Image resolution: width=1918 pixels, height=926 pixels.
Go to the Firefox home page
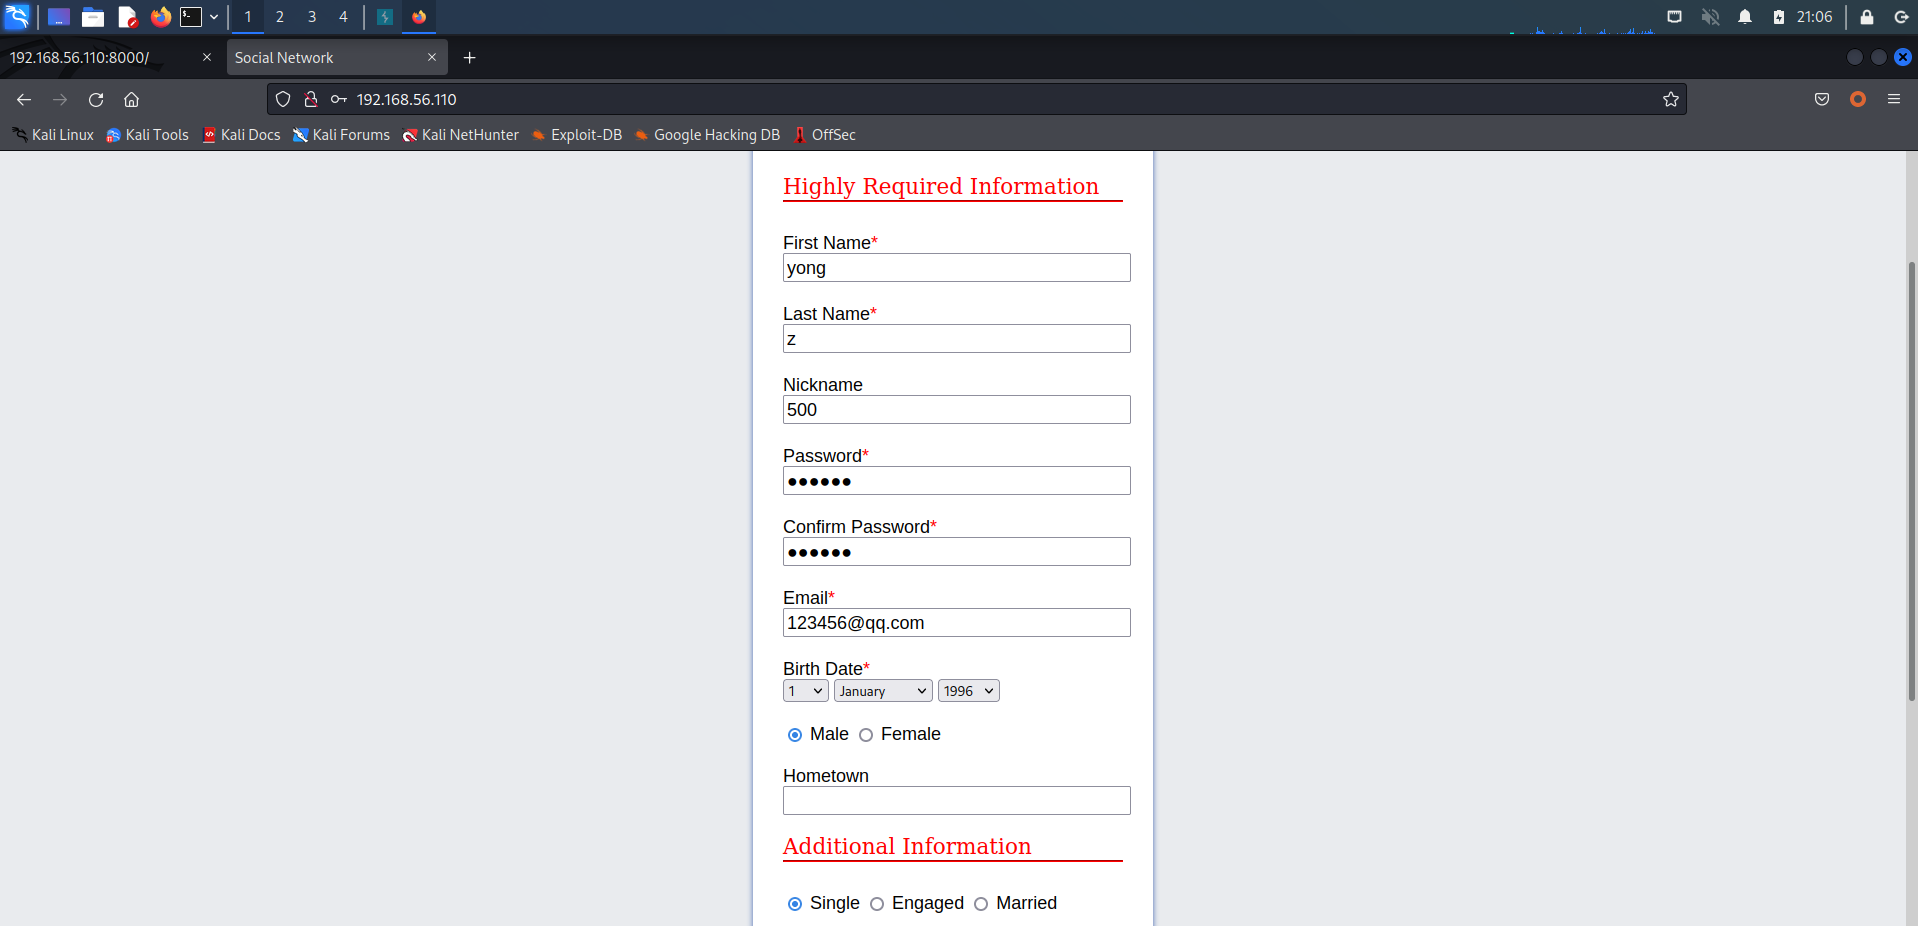(x=131, y=99)
